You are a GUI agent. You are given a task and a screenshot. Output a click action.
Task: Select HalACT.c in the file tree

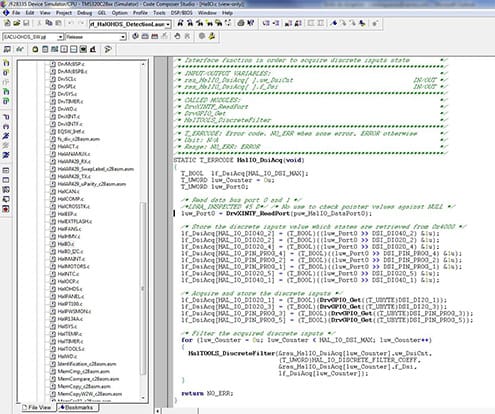pos(68,146)
